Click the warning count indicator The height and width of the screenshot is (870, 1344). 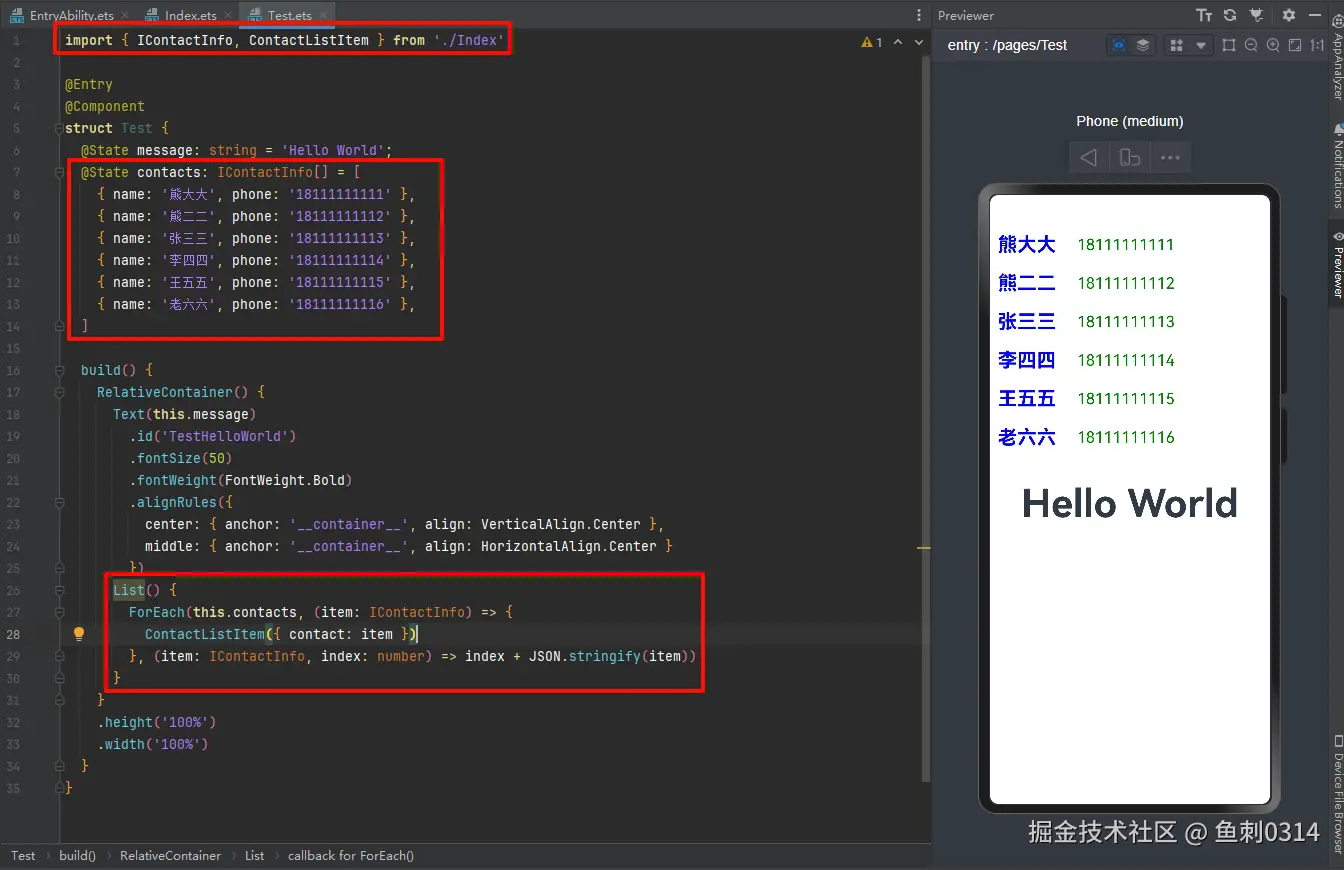tap(871, 42)
